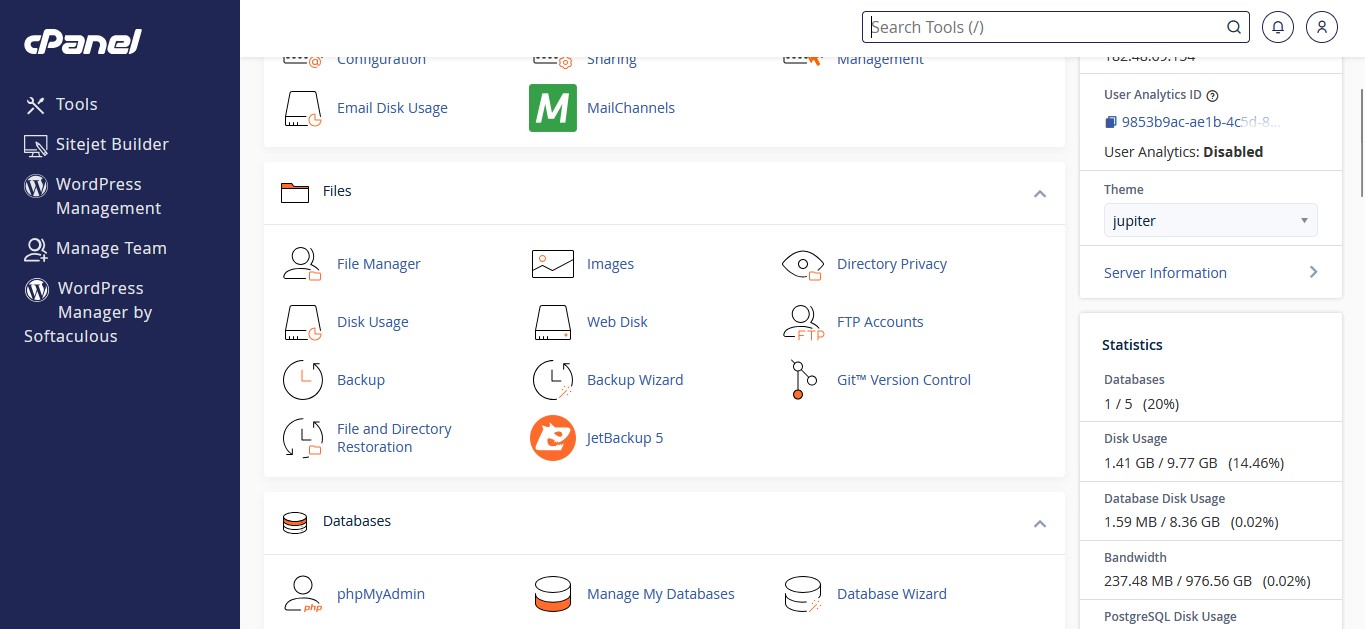Copy the User Analytics ID

[x=1110, y=122]
